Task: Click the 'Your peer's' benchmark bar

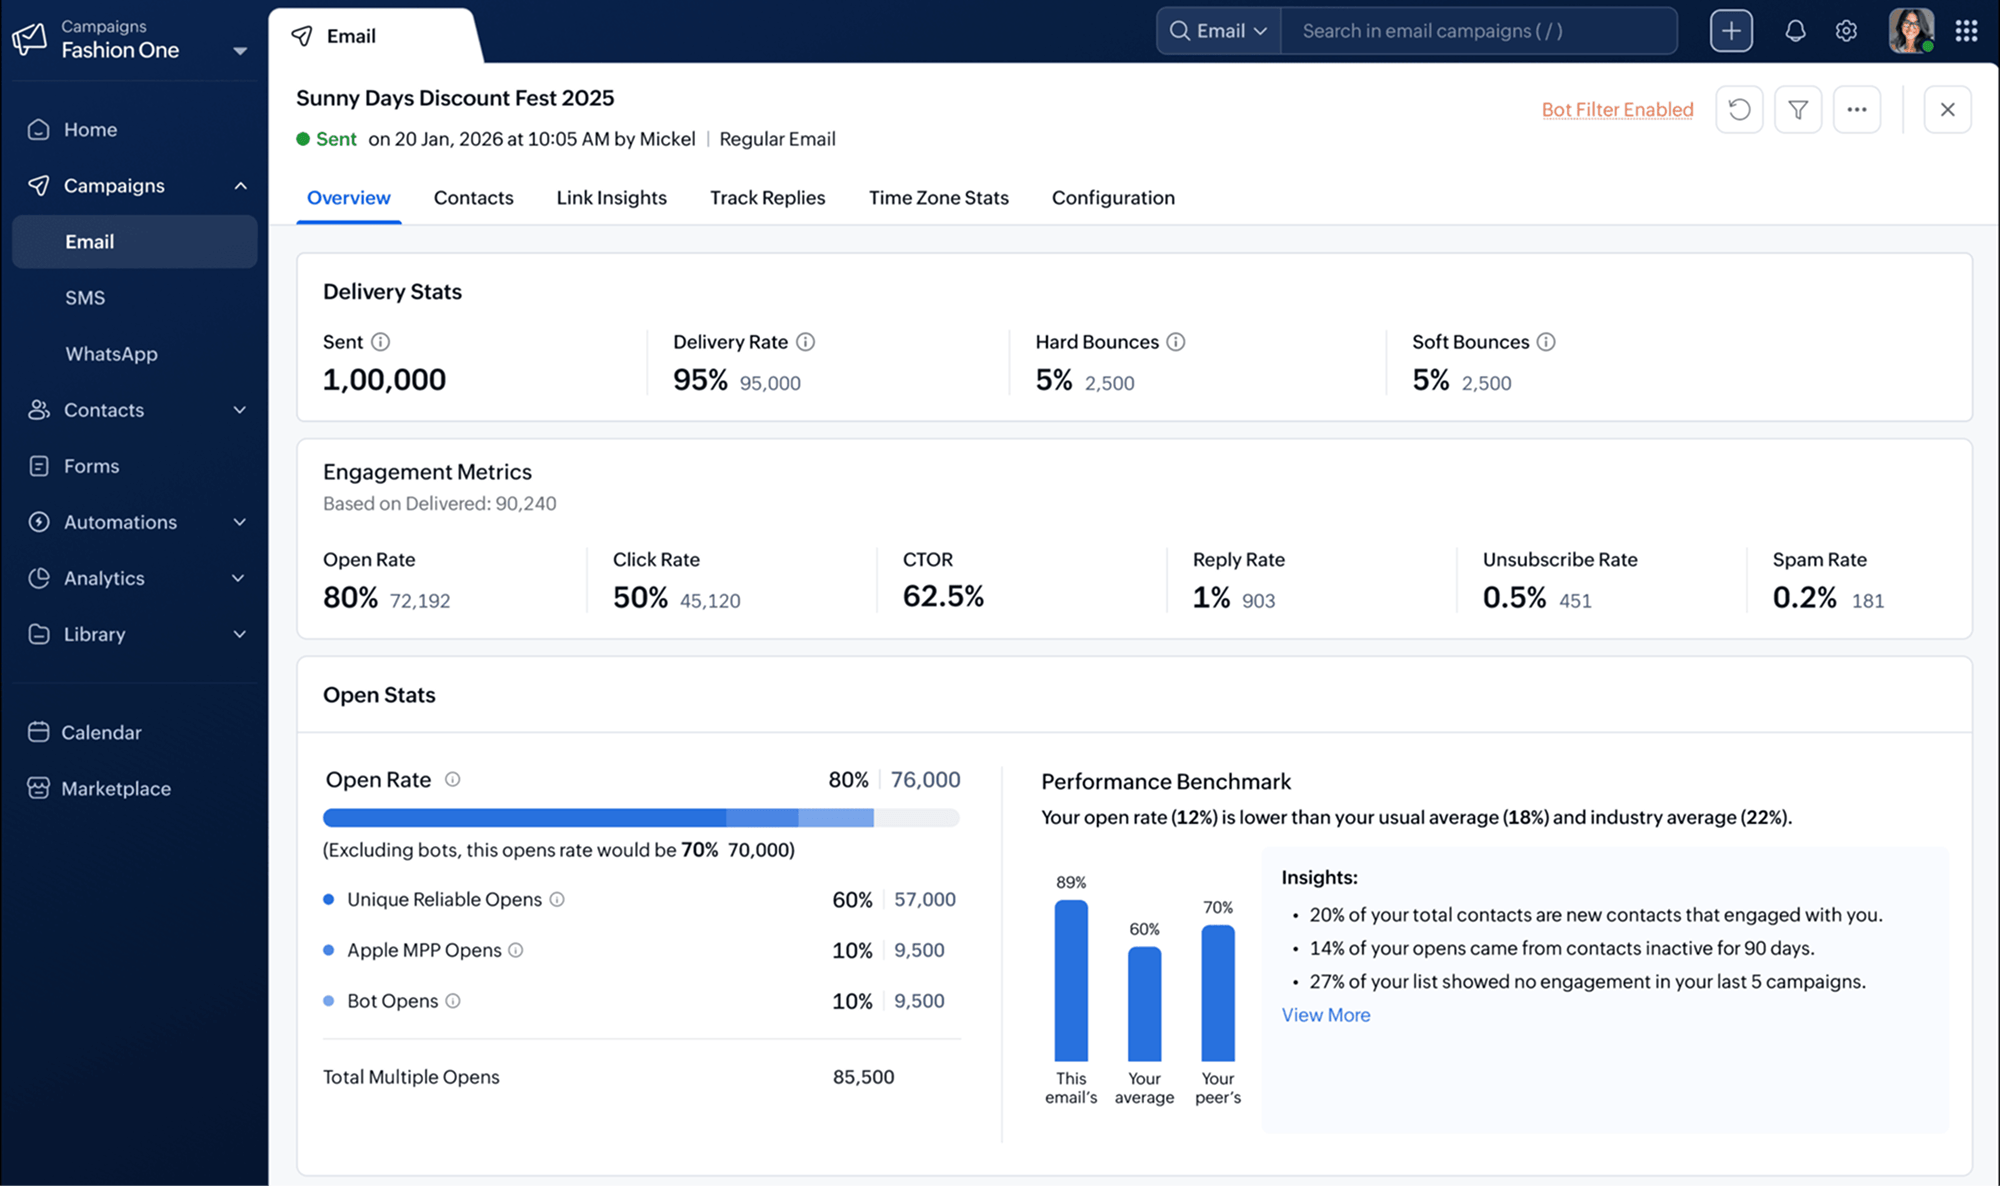Action: (1218, 993)
